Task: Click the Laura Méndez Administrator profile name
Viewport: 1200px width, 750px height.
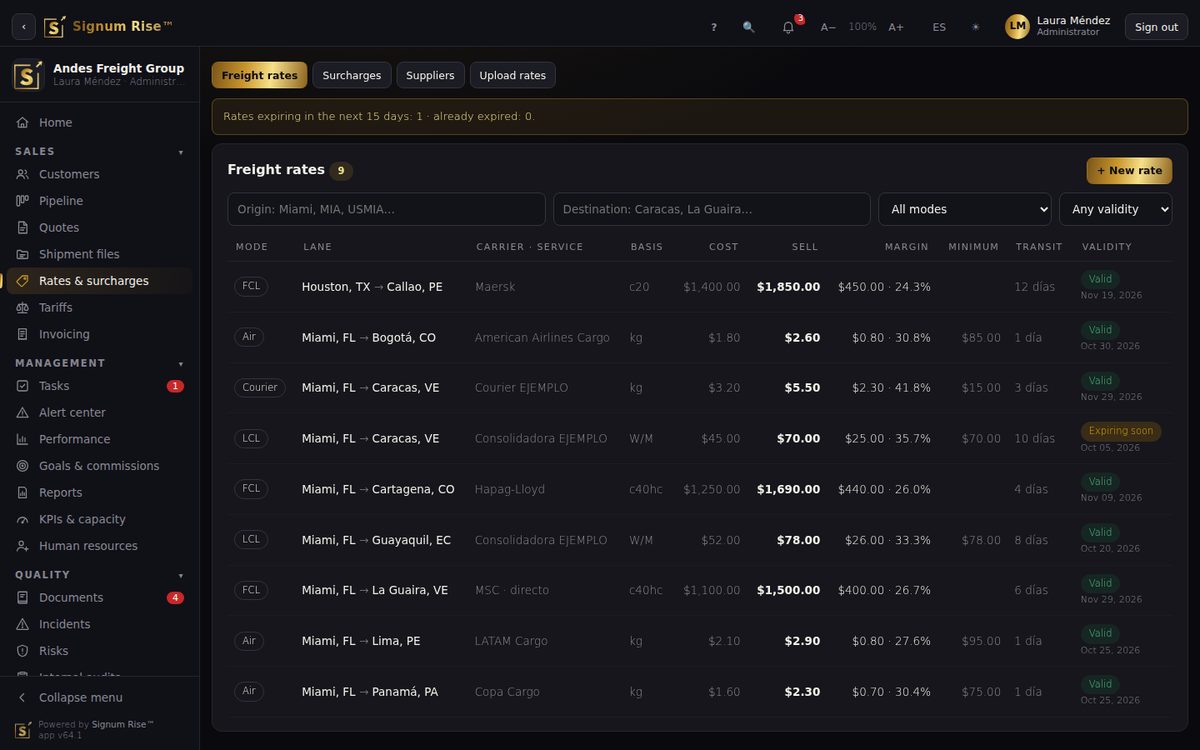Action: (x=1073, y=26)
